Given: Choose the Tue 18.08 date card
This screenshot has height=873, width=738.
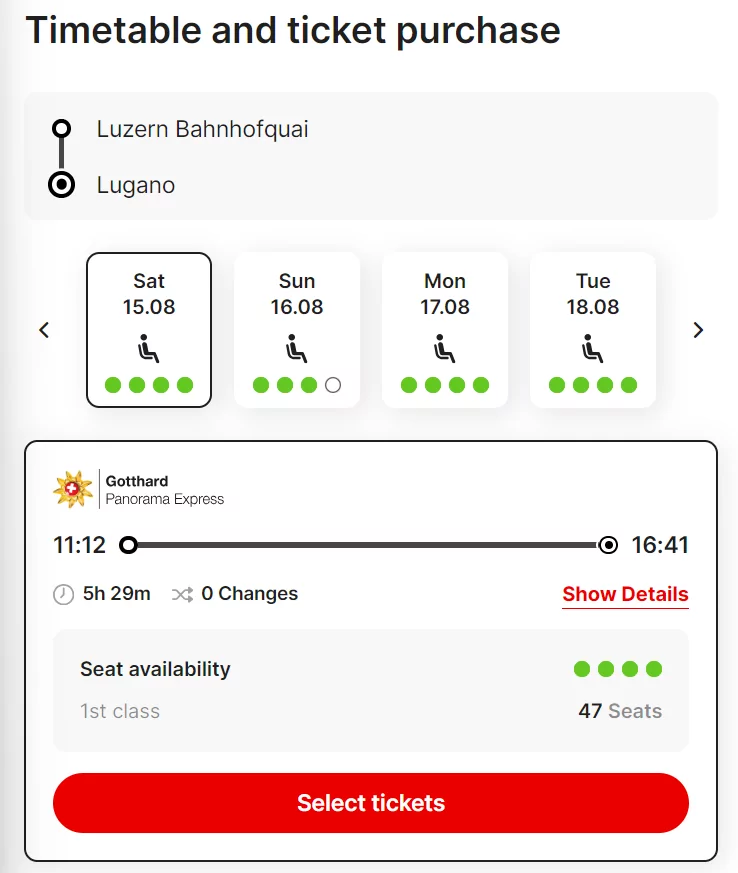Looking at the screenshot, I should coord(593,295).
